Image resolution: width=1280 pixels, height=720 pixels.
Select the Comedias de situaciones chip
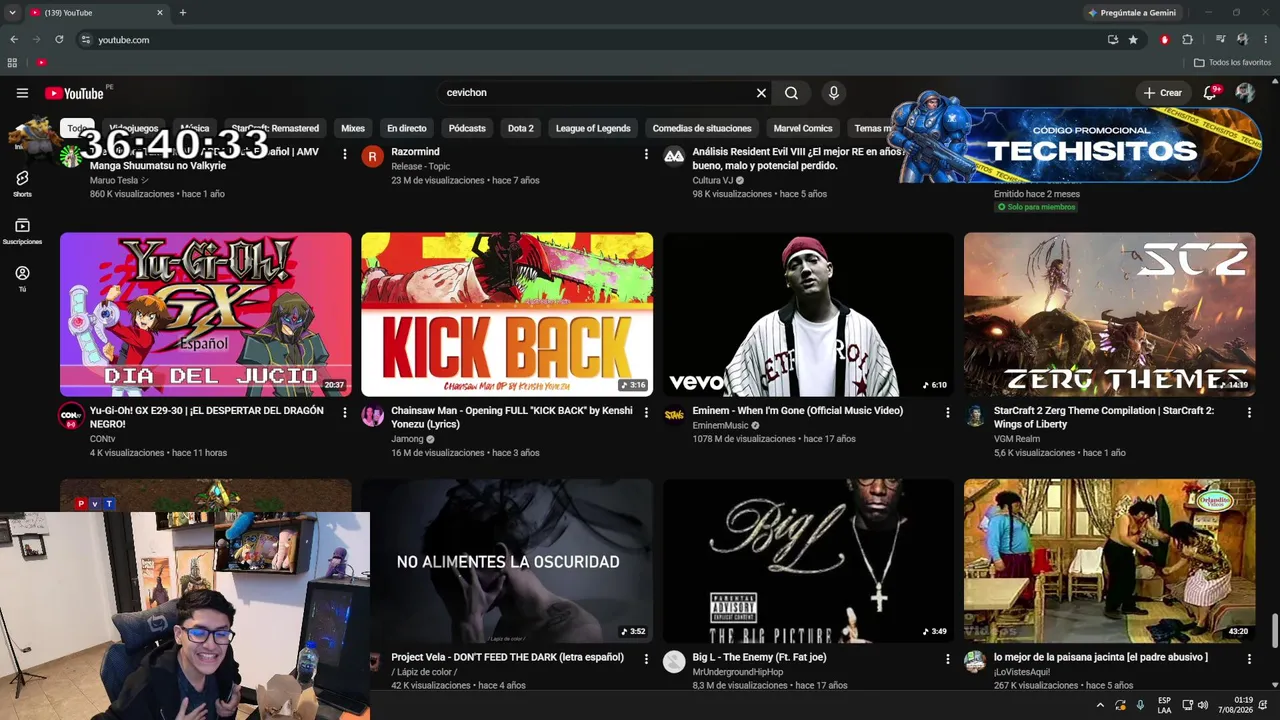pyautogui.click(x=702, y=128)
